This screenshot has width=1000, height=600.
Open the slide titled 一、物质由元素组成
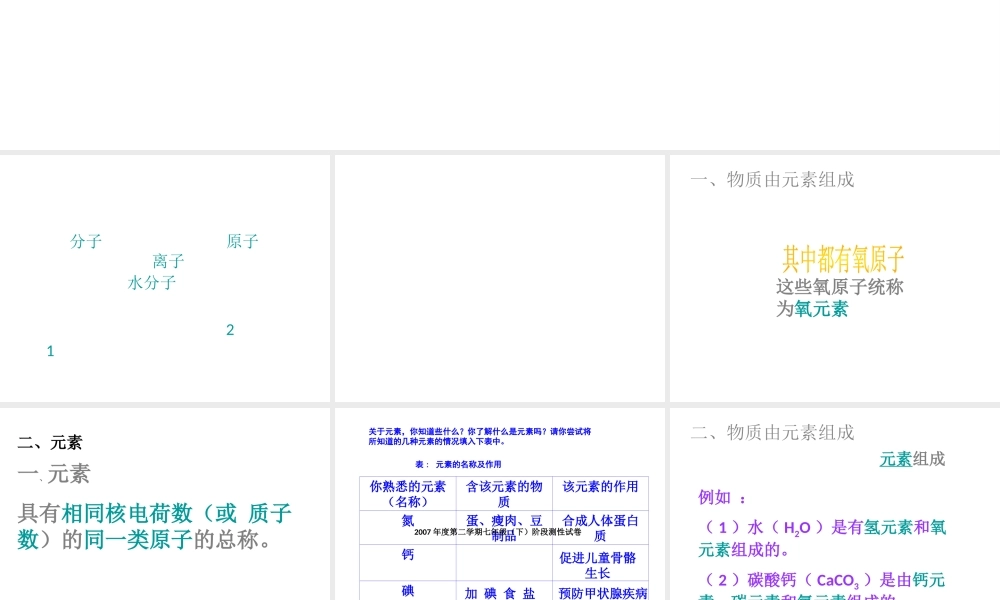tap(835, 278)
